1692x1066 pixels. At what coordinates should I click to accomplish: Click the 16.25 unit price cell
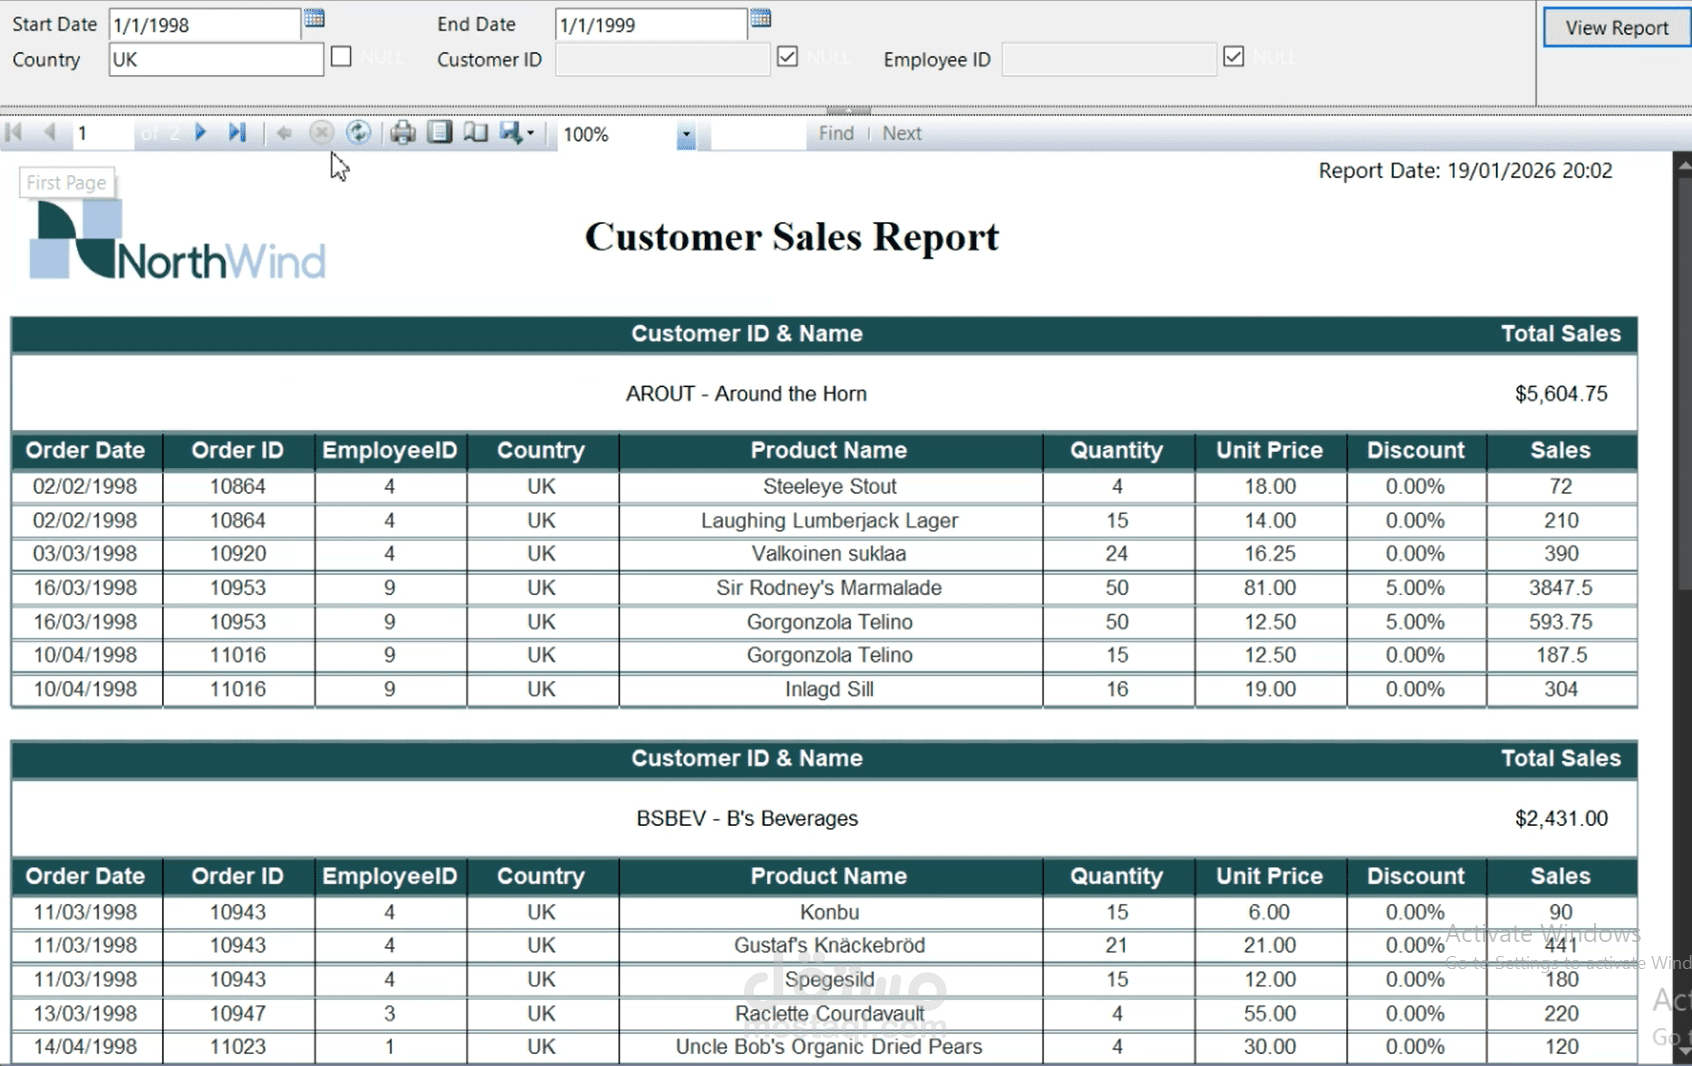[x=1270, y=554]
